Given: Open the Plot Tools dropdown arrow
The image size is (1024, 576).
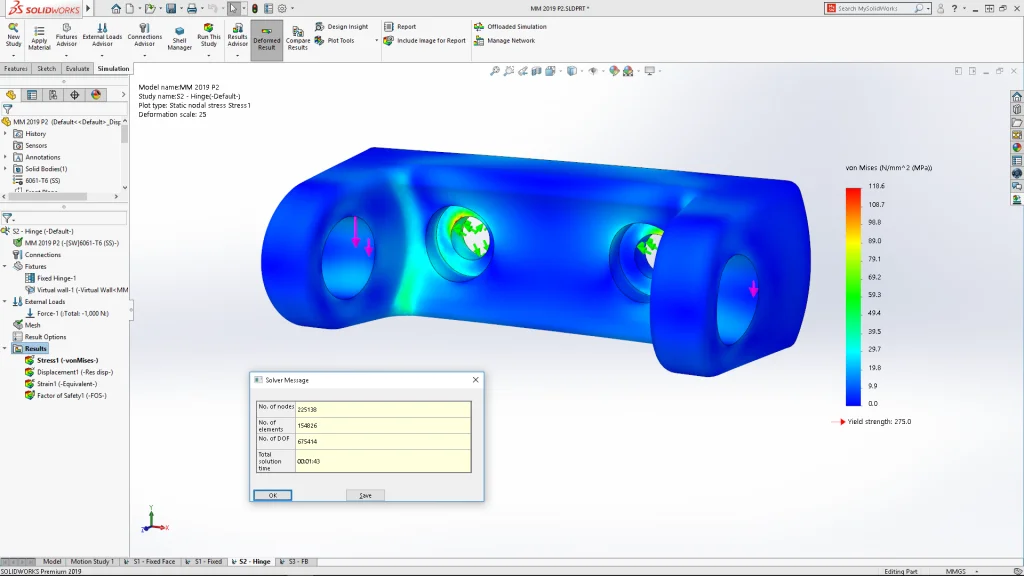Looking at the screenshot, I should point(376,40).
